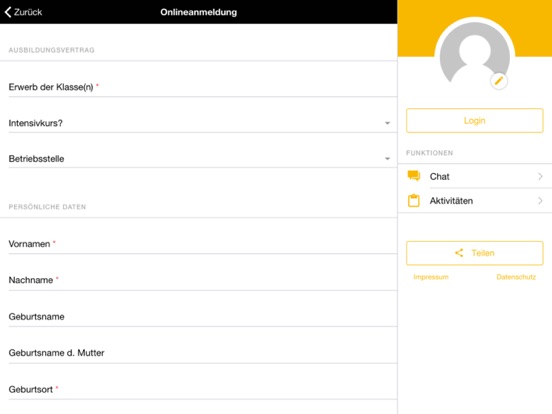Focus the Nachname input field
Screen dimensions: 552x414
[x=203, y=280]
